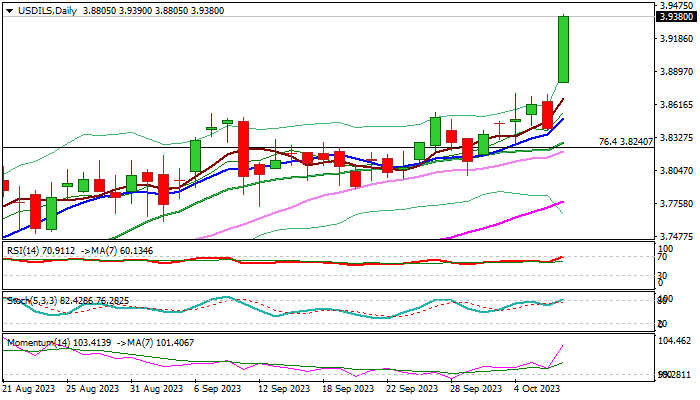Click the USDILS,Daily chart title

(x=47, y=11)
